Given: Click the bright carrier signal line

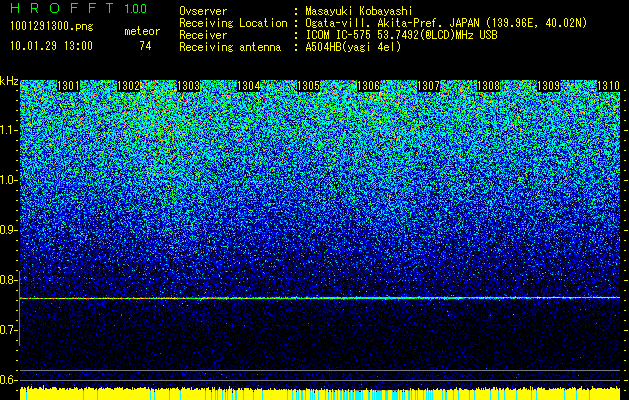Looking at the screenshot, I should (x=320, y=298).
